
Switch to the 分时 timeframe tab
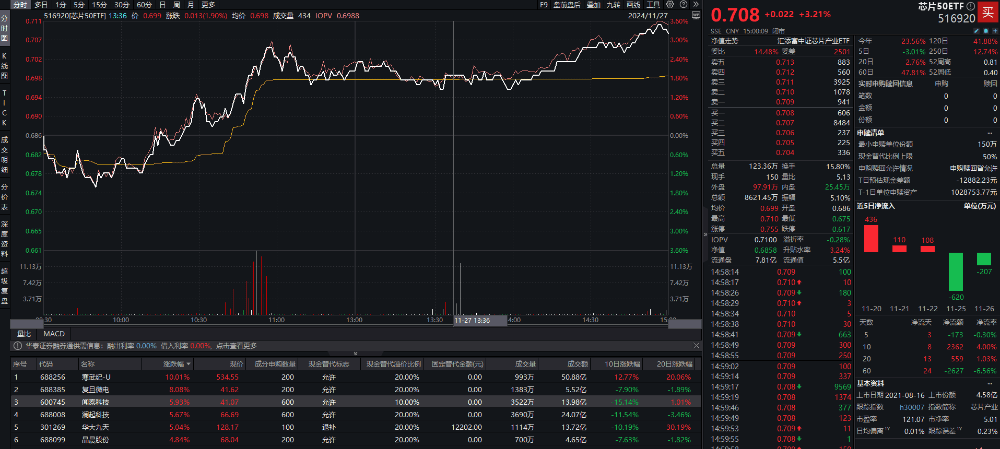(x=21, y=4)
